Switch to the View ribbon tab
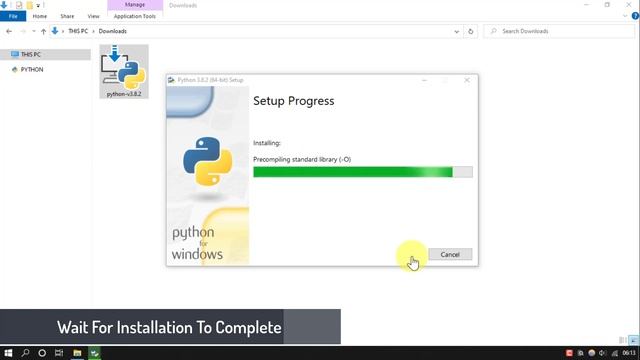The width and height of the screenshot is (640, 360). 93,16
